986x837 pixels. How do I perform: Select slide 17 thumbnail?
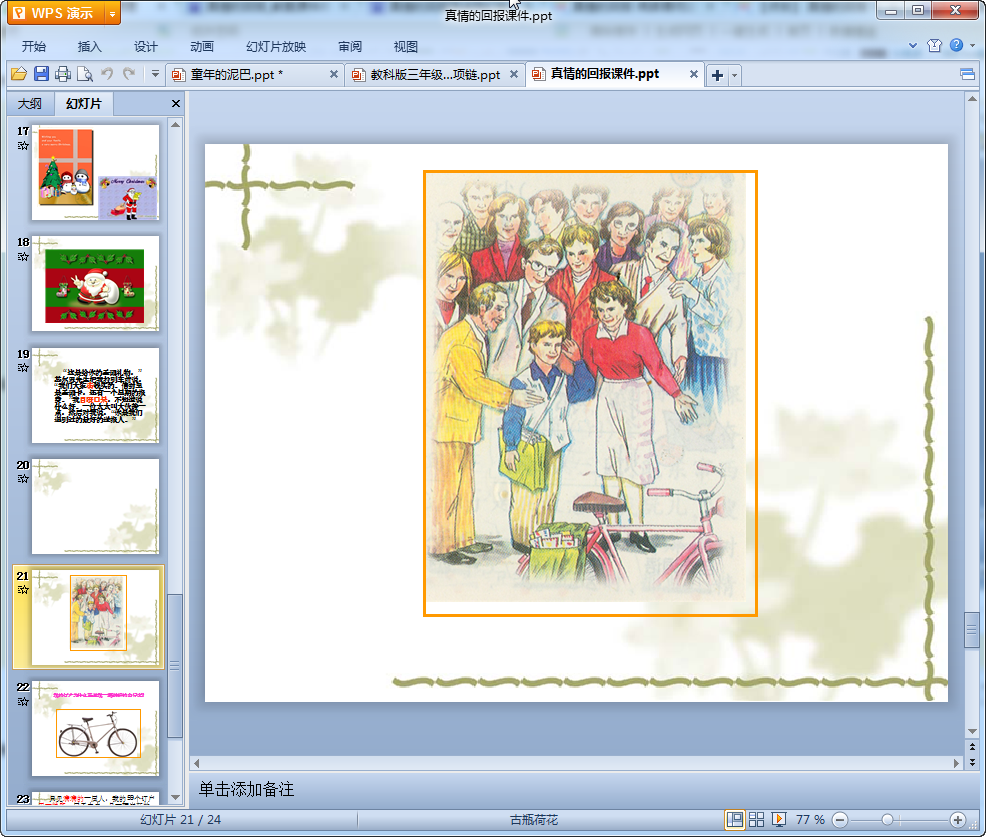click(x=96, y=172)
